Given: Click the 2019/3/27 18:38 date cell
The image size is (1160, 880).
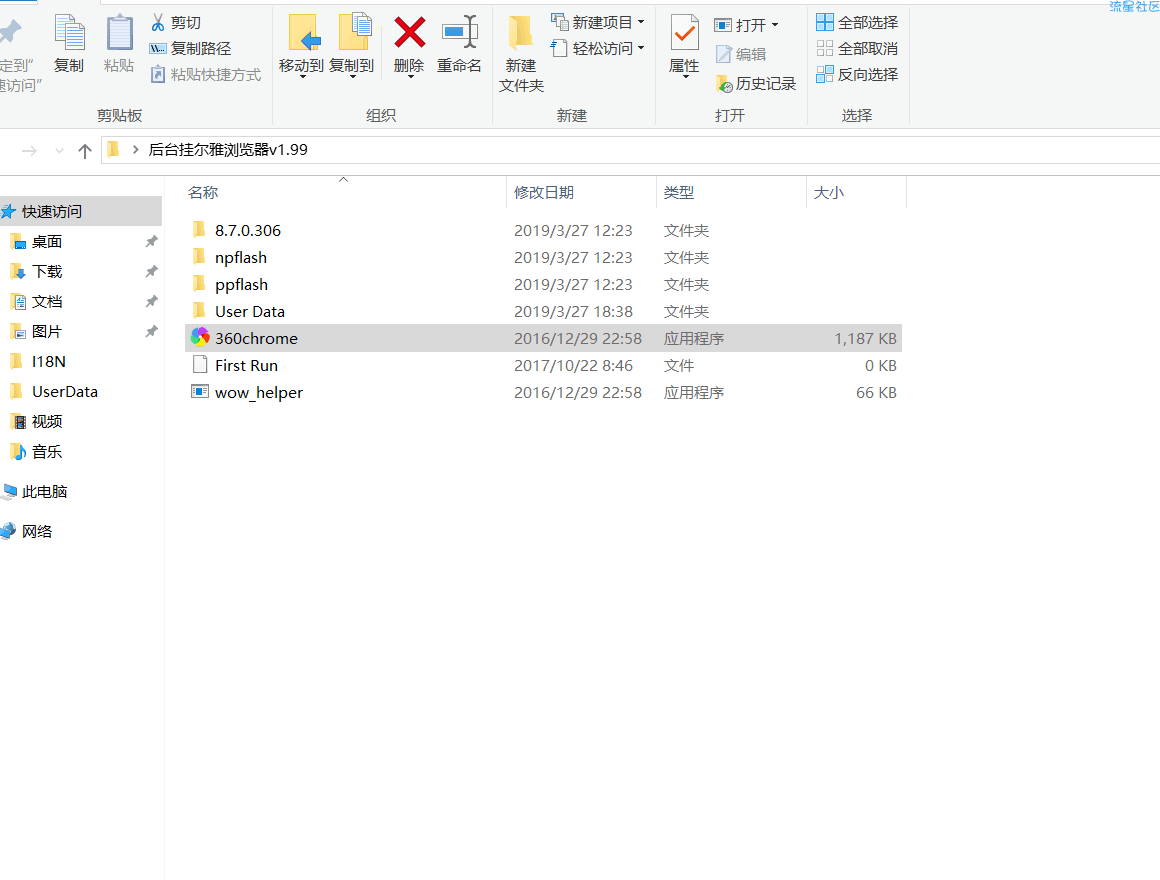Looking at the screenshot, I should [573, 311].
